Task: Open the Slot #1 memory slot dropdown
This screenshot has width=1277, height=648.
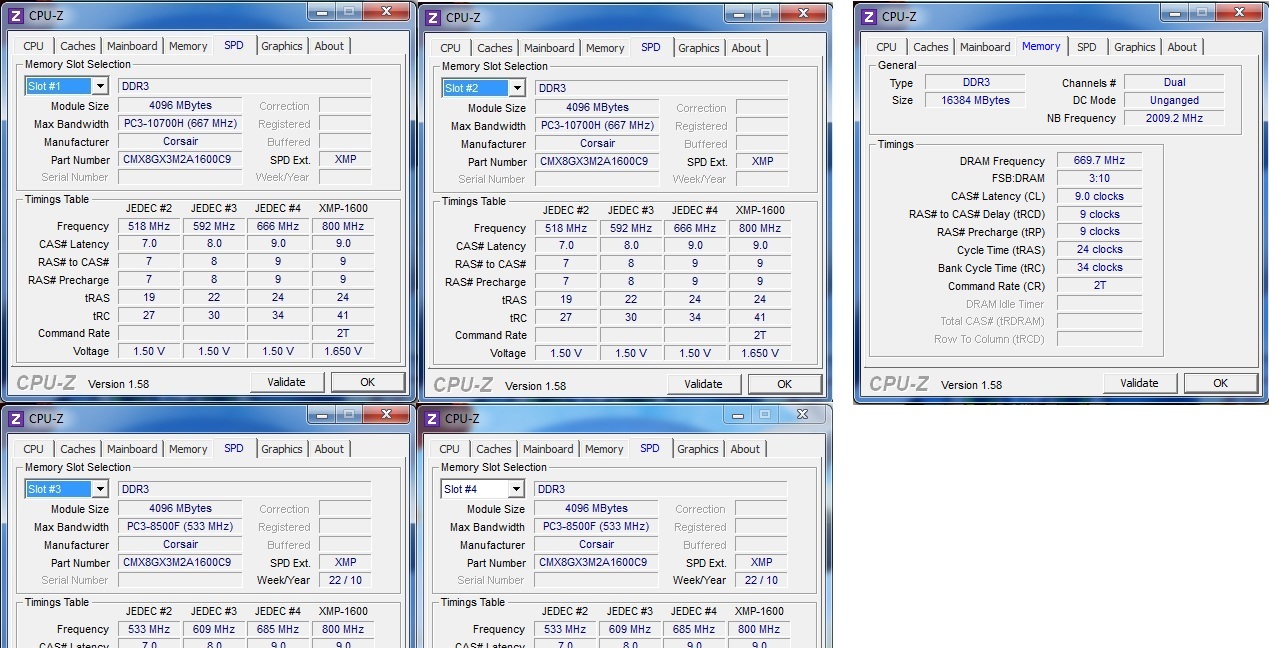Action: 99,87
